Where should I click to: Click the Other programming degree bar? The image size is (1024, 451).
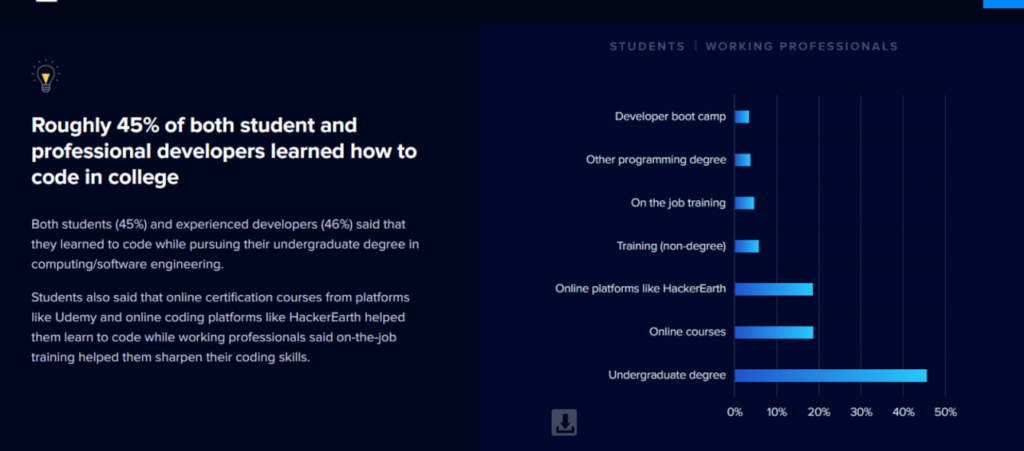coord(743,160)
